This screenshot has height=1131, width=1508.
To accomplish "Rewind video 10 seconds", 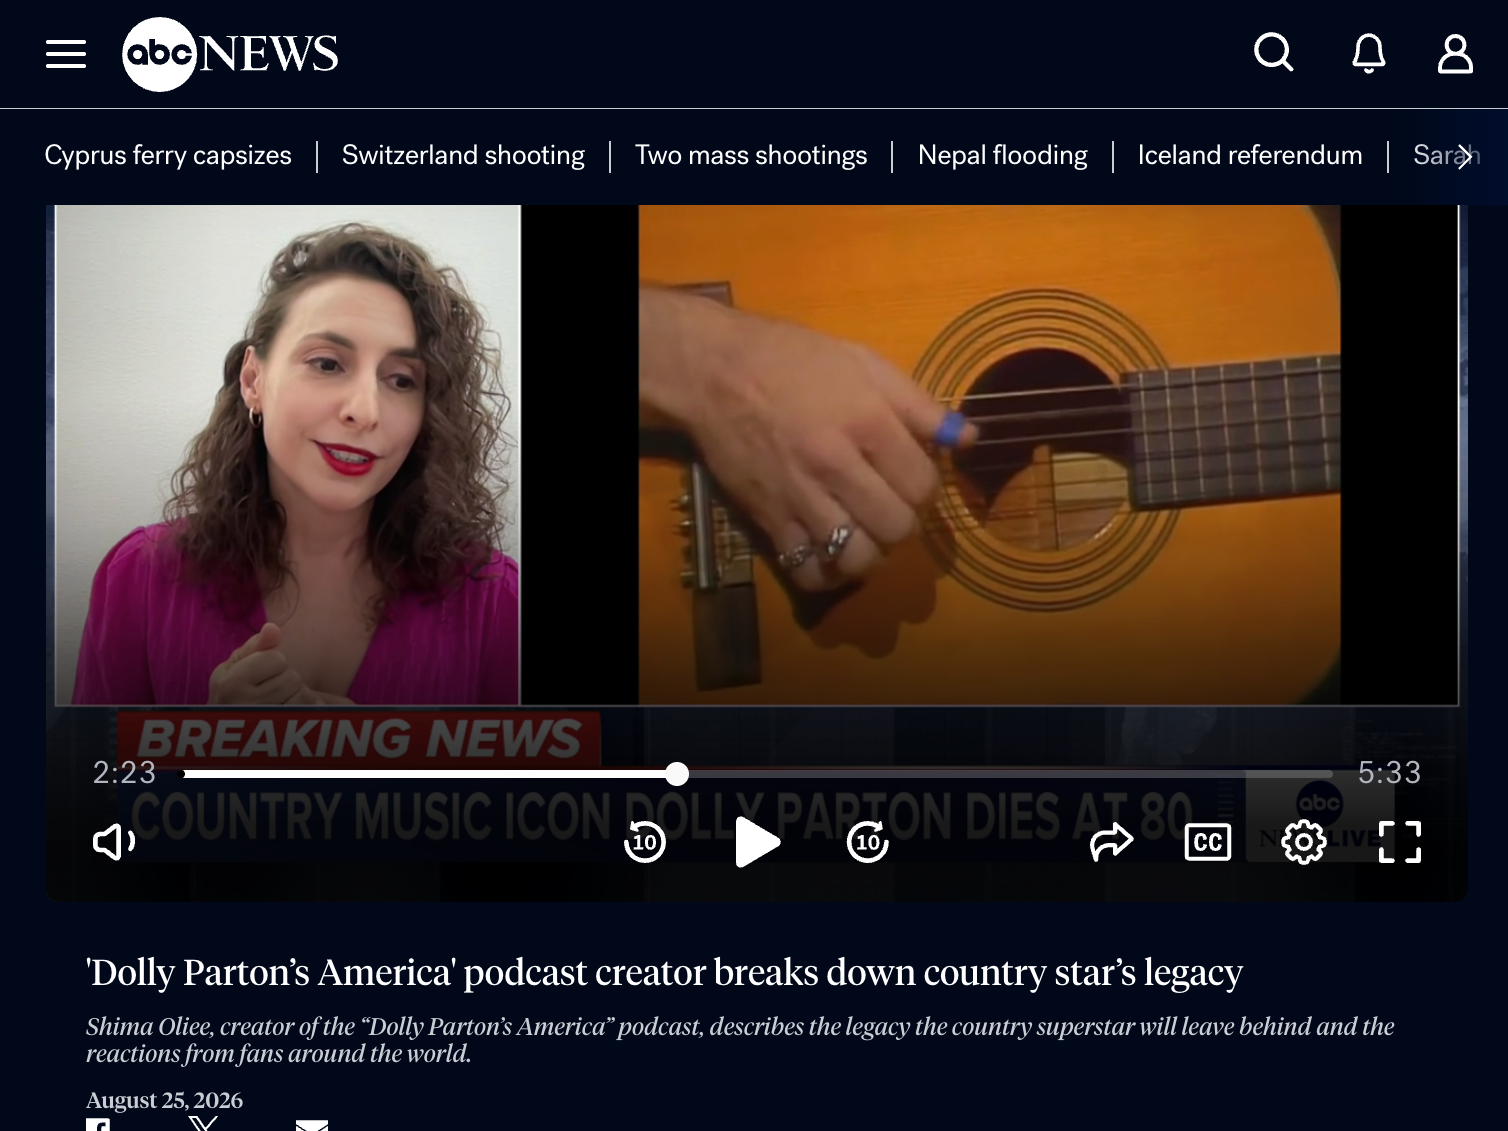I will click(x=645, y=842).
